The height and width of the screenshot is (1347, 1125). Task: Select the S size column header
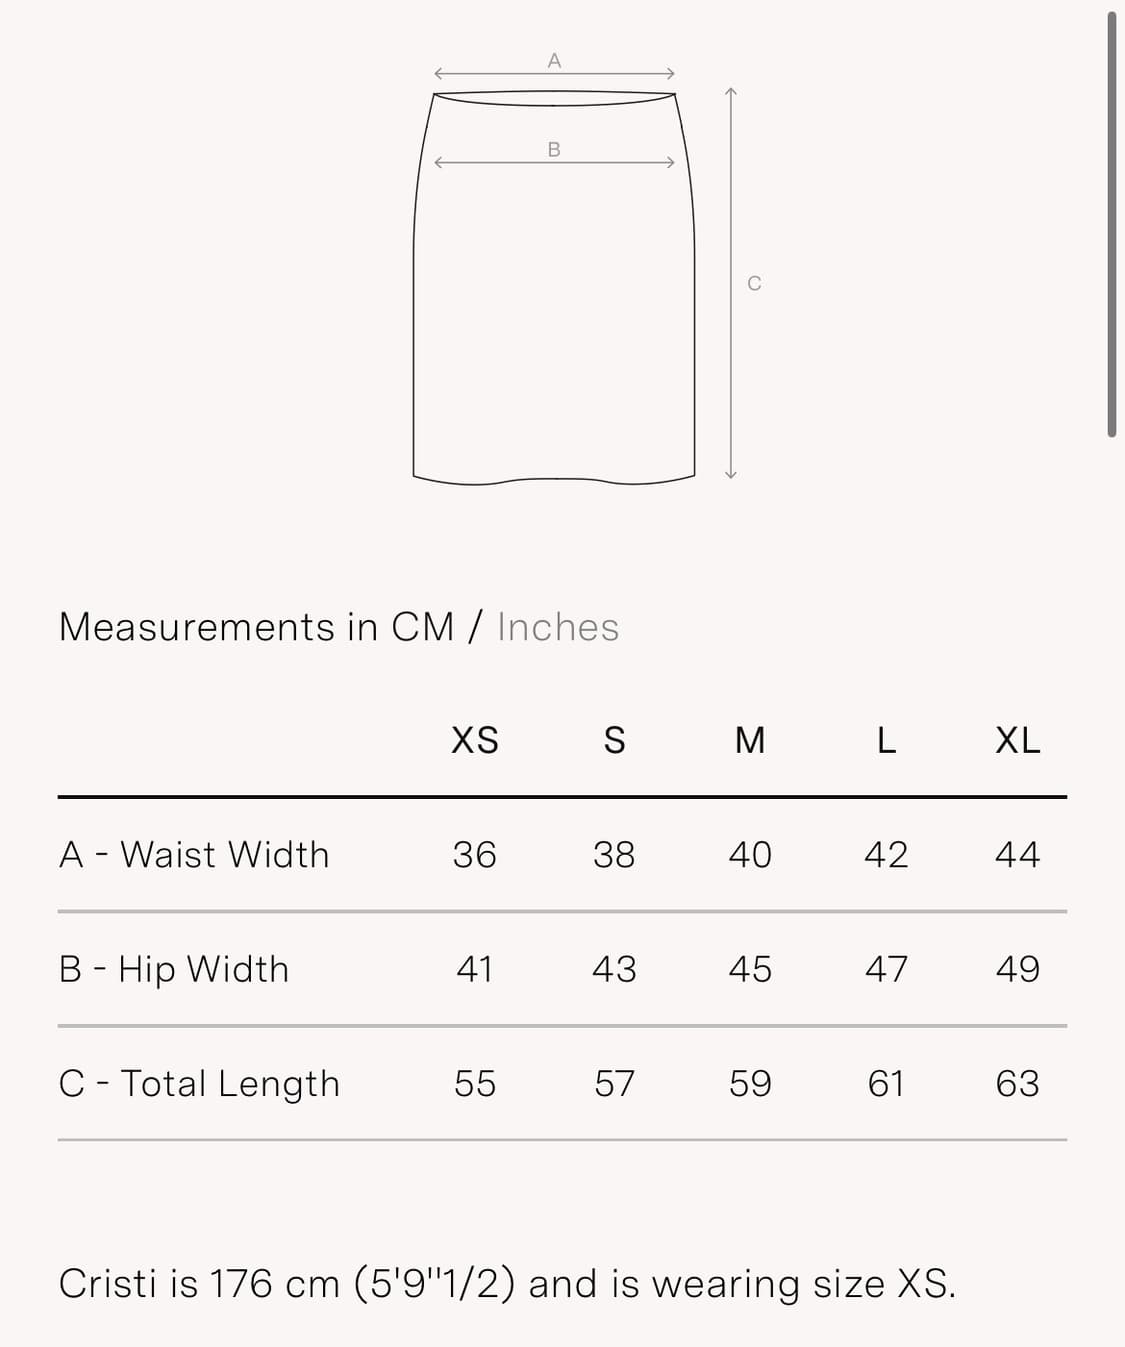click(x=614, y=741)
